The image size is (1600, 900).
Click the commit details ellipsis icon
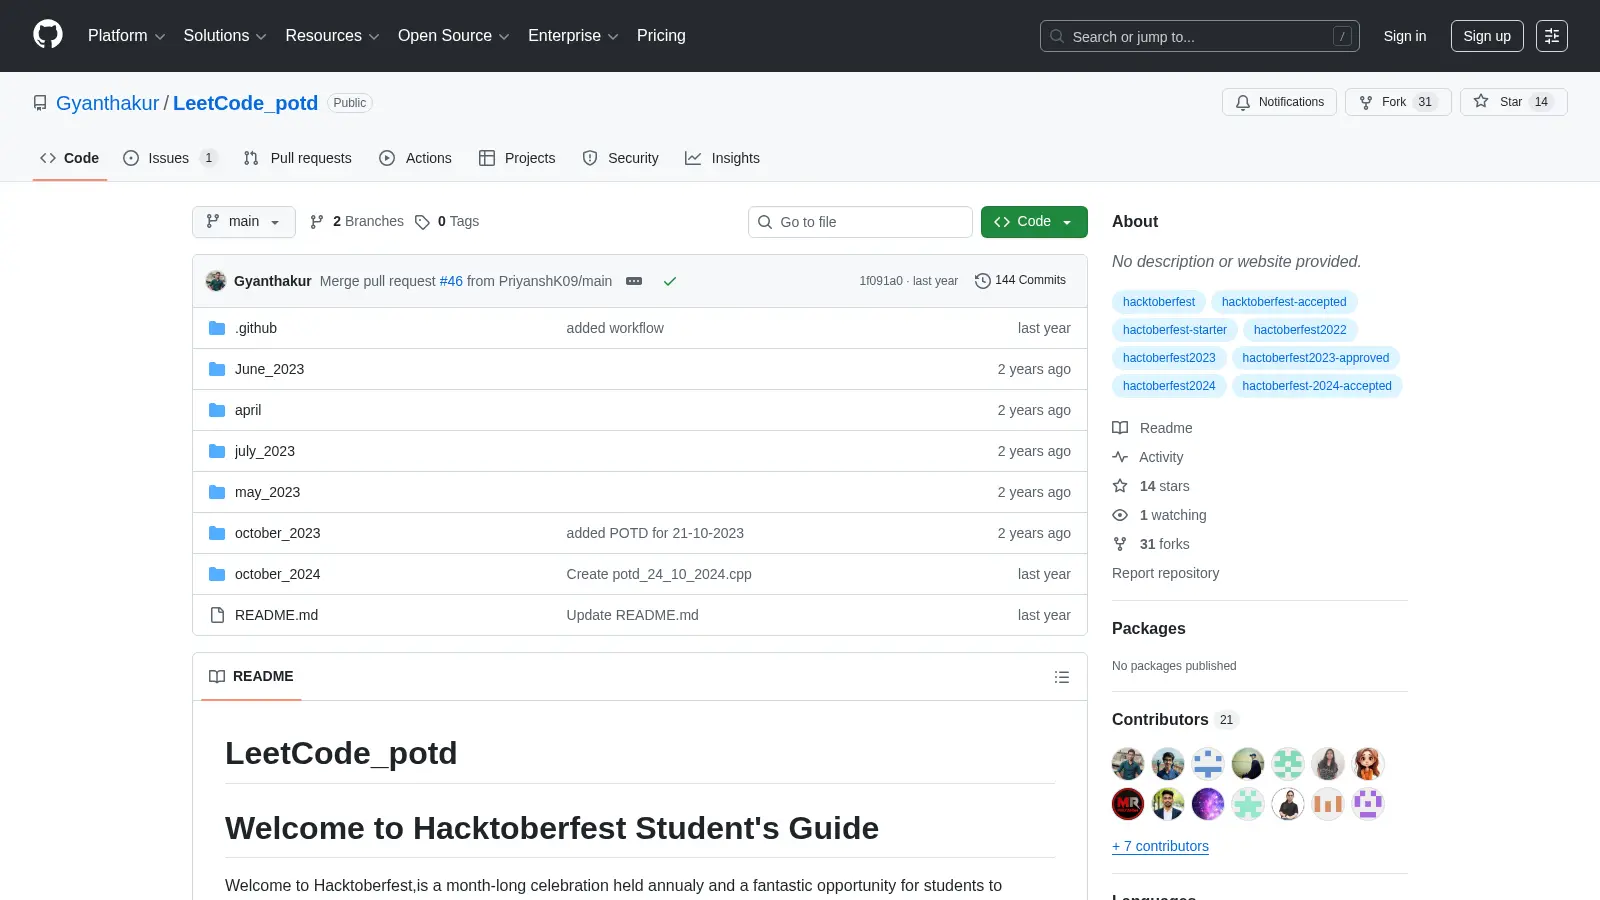(634, 281)
